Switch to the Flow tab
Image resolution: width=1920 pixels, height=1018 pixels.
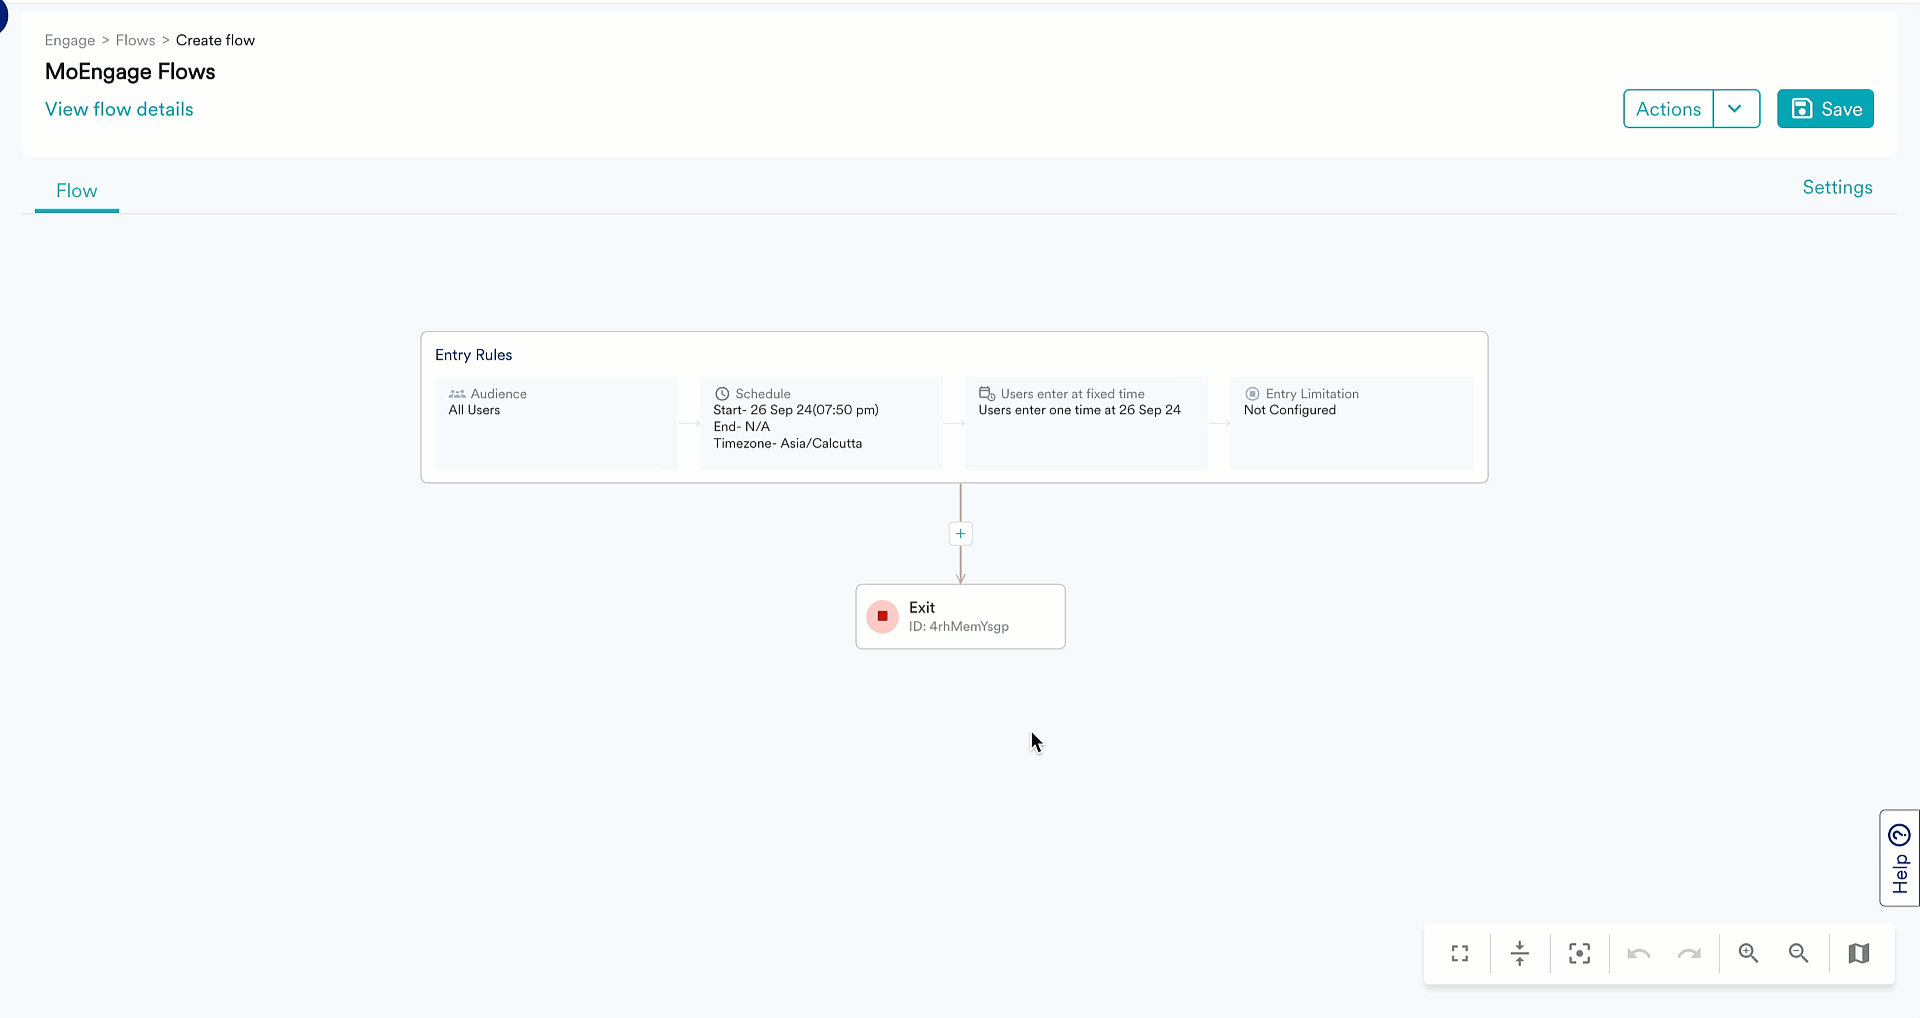(77, 191)
